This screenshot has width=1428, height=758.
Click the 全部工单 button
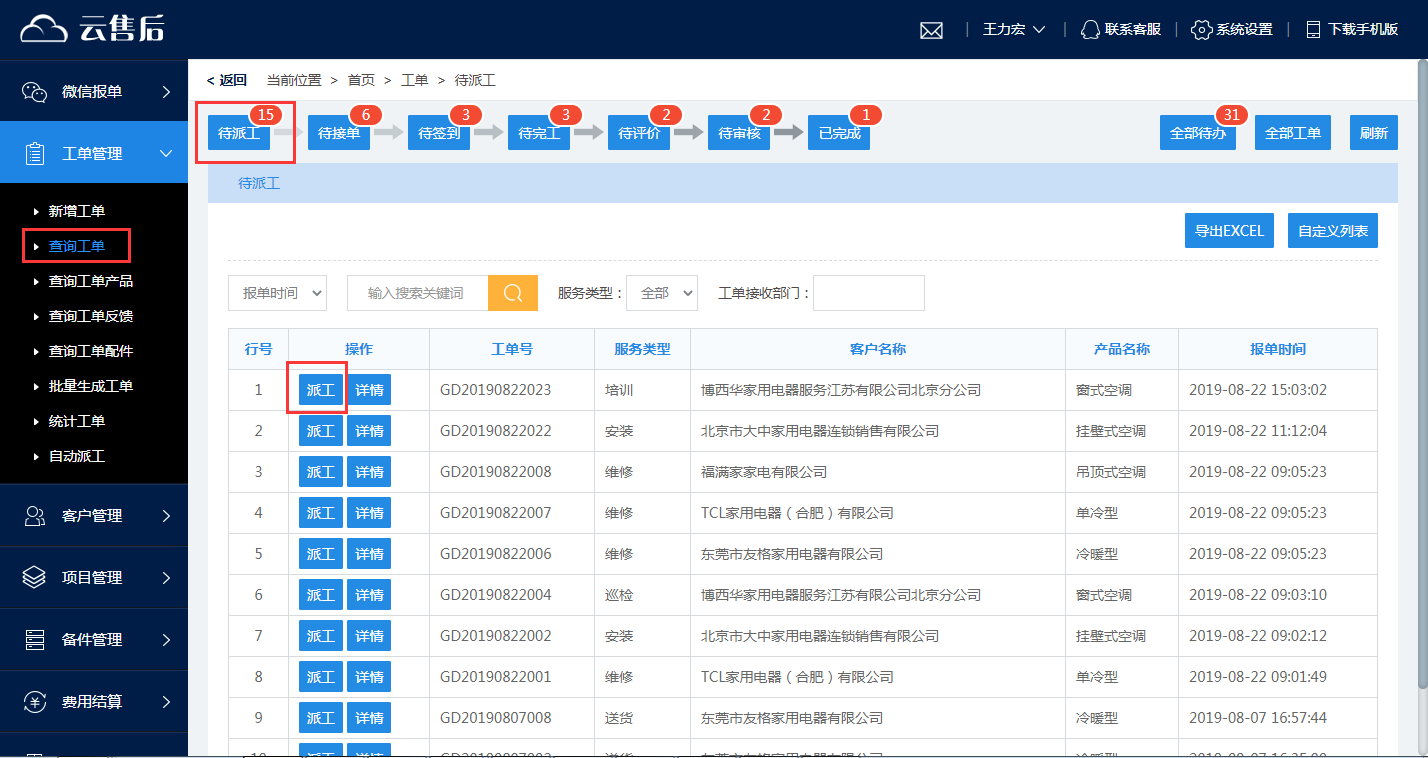click(1293, 133)
